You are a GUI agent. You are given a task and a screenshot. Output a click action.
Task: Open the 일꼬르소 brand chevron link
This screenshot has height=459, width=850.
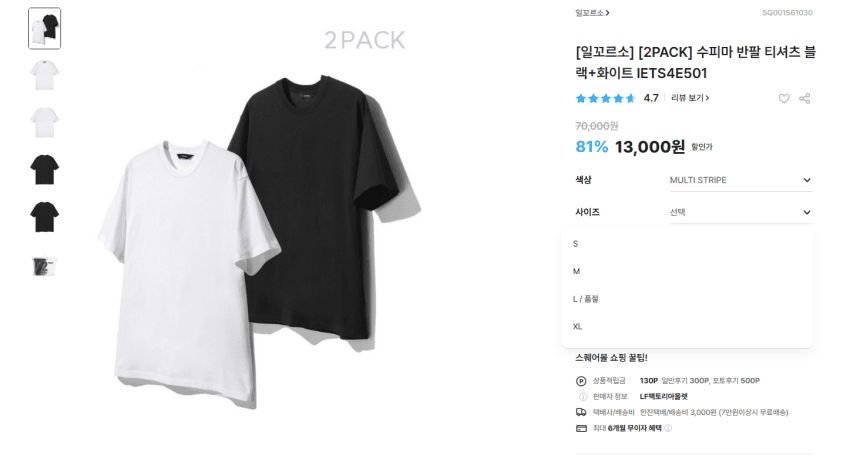[x=592, y=12]
